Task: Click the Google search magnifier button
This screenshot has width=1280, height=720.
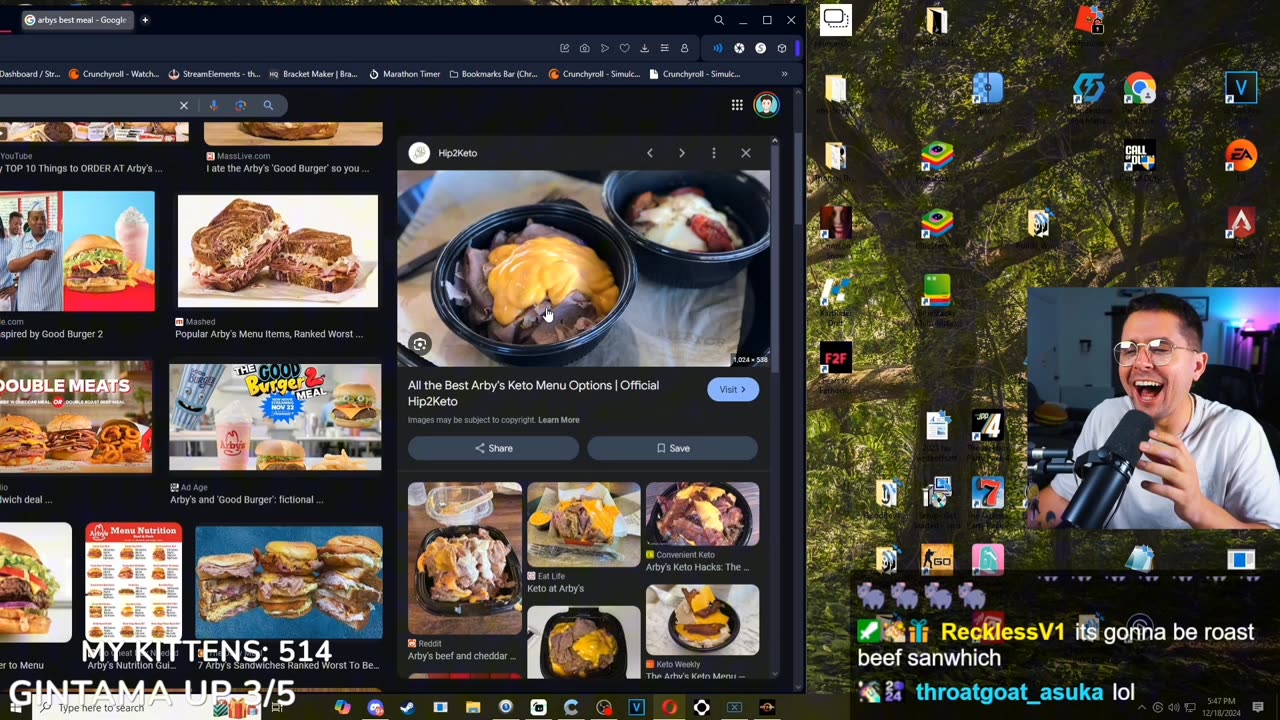Action: coord(268,105)
